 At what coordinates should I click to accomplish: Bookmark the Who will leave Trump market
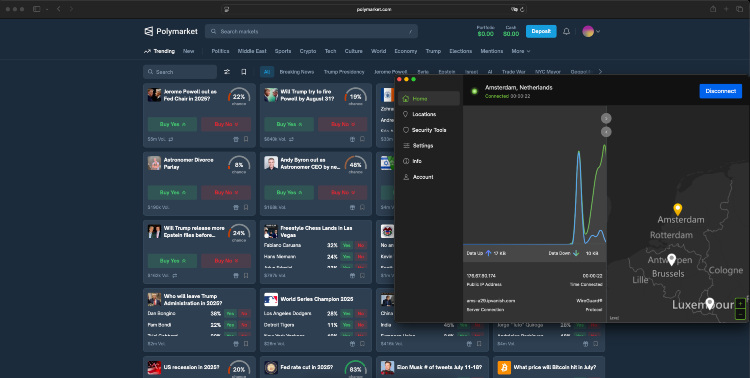[246, 344]
